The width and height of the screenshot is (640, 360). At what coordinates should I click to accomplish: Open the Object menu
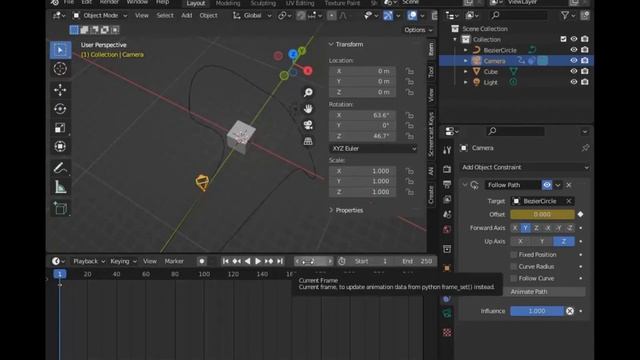click(x=208, y=16)
